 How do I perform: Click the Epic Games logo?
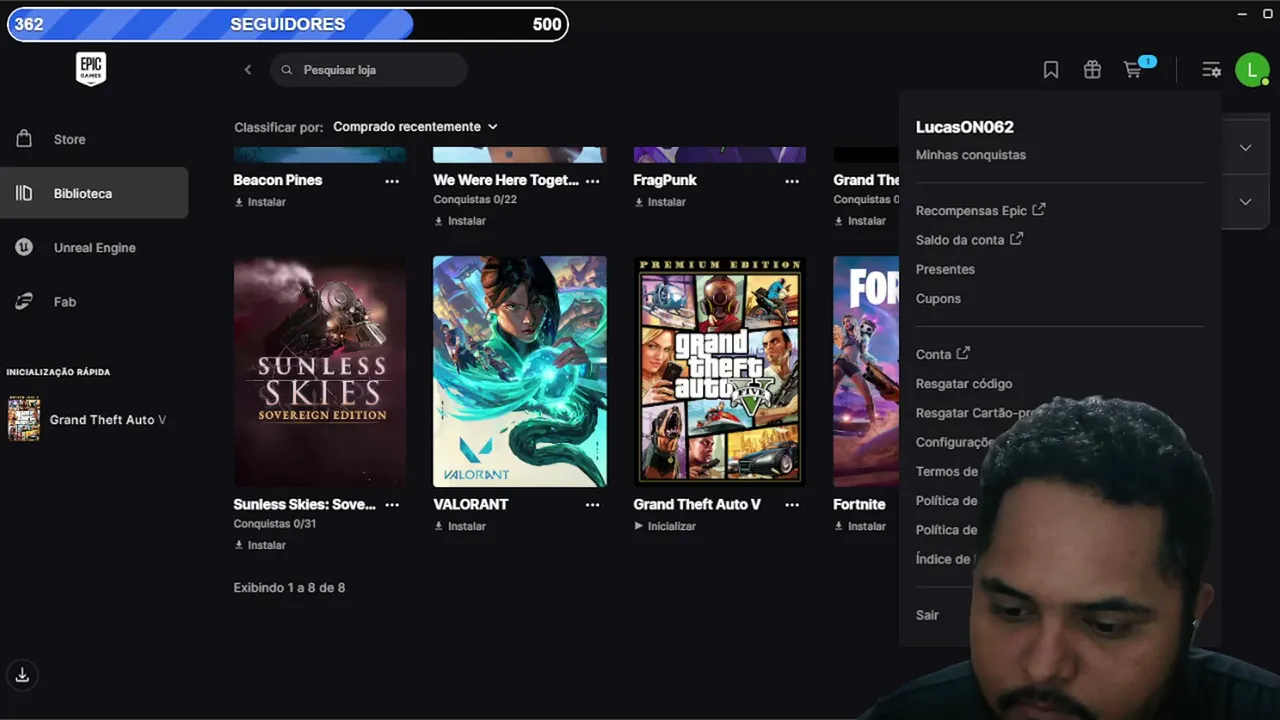tap(91, 69)
